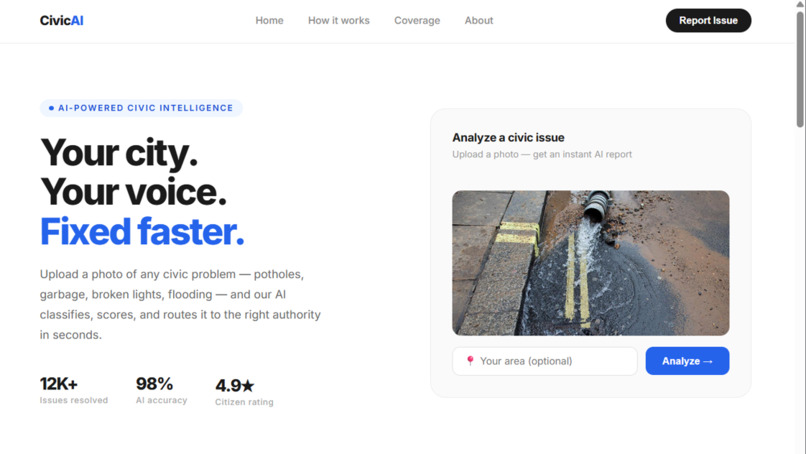Click 'Upload a photo — get an instant AI report'
Viewport: 806px width, 454px height.
[542, 154]
